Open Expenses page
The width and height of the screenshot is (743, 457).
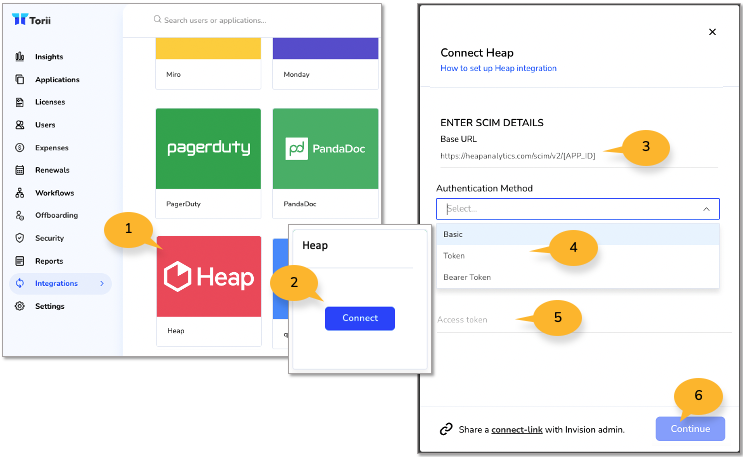[x=52, y=147]
